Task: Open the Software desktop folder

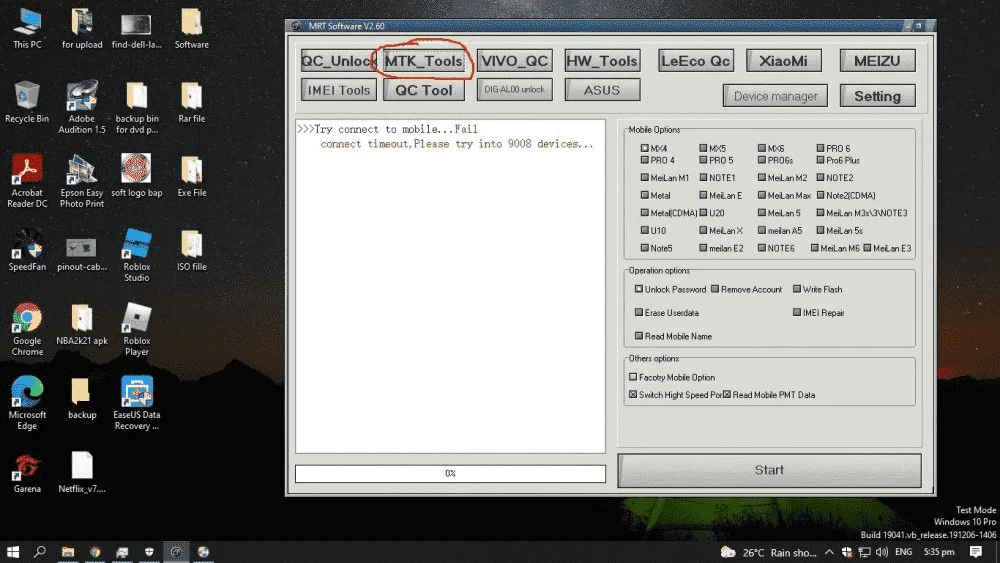Action: (191, 29)
